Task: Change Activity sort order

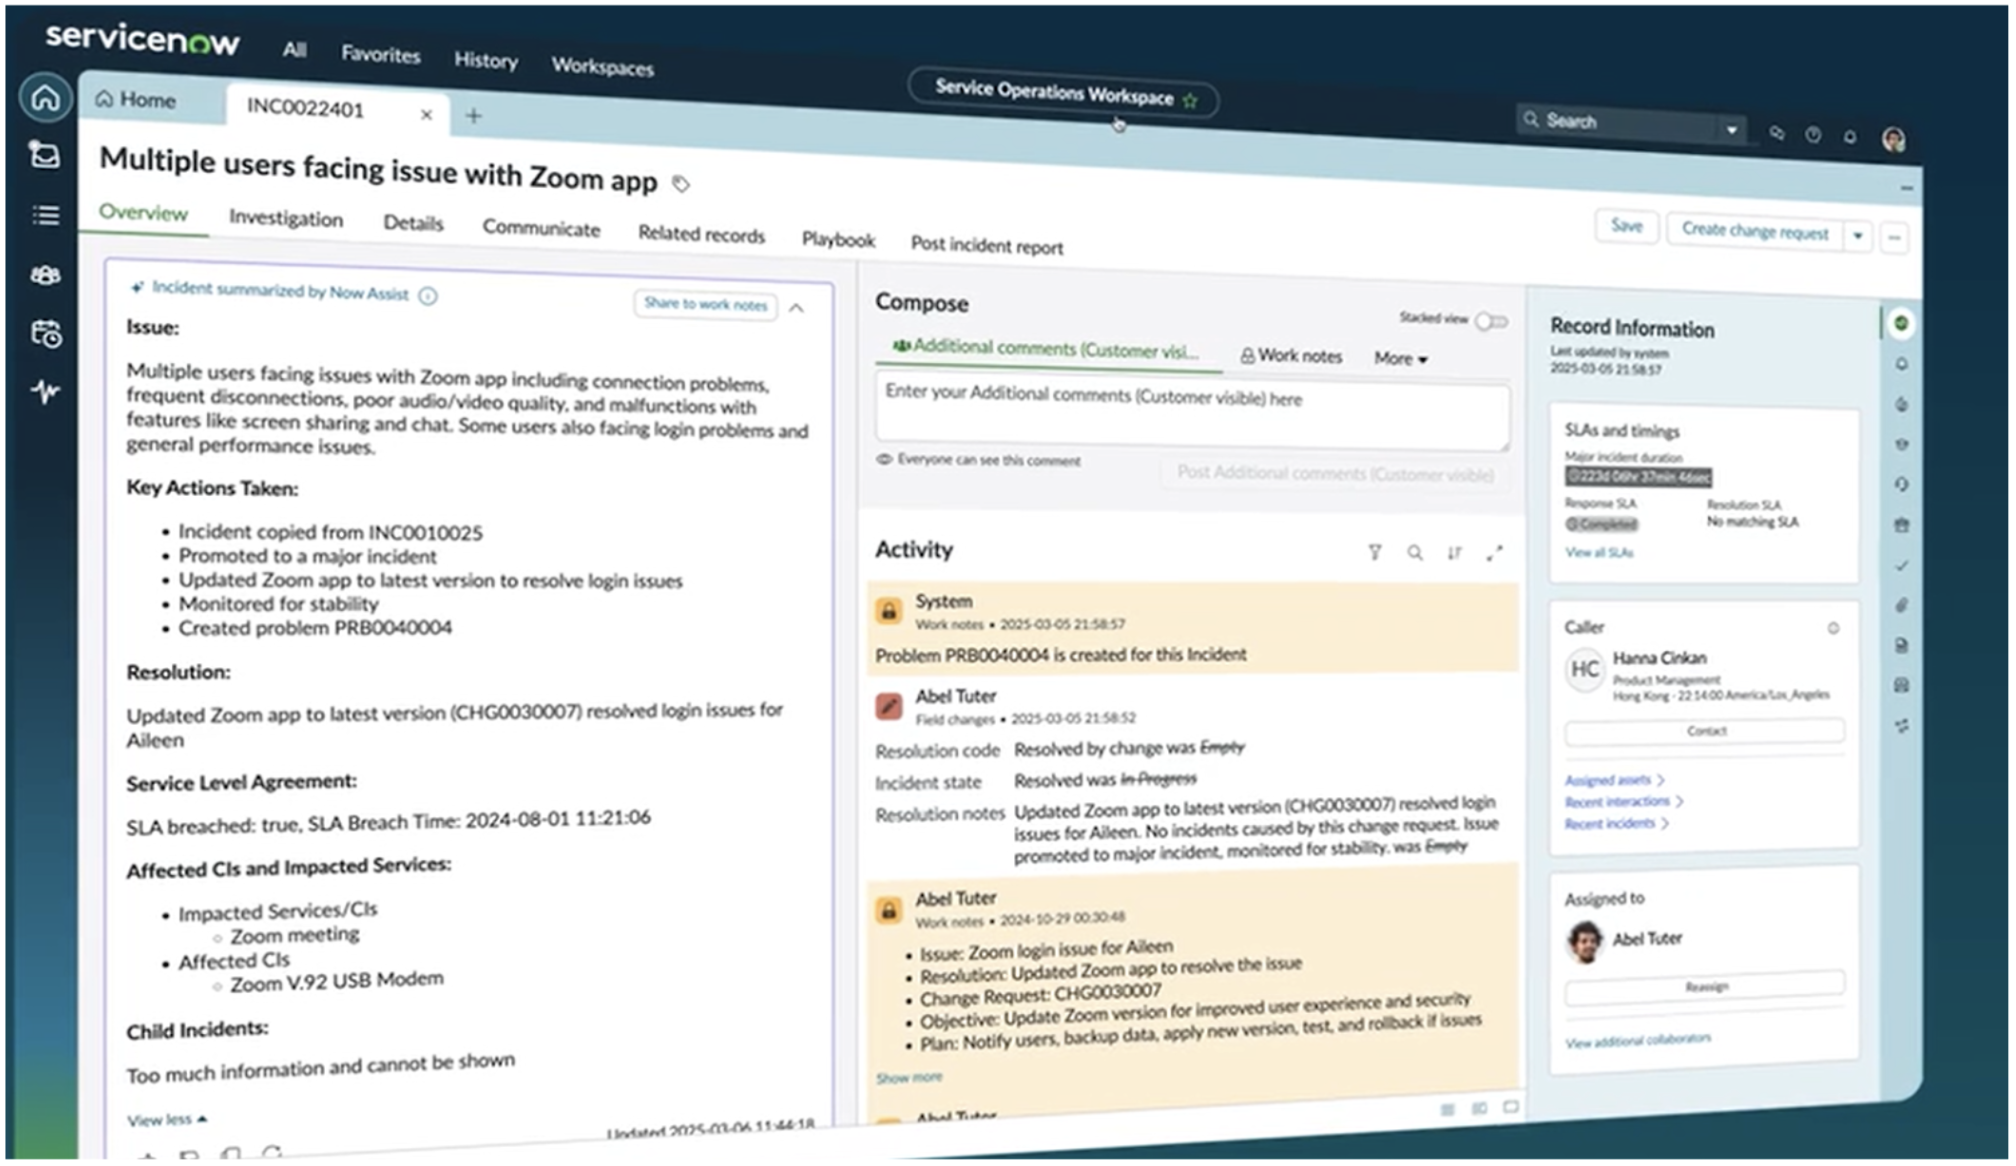Action: [x=1456, y=553]
